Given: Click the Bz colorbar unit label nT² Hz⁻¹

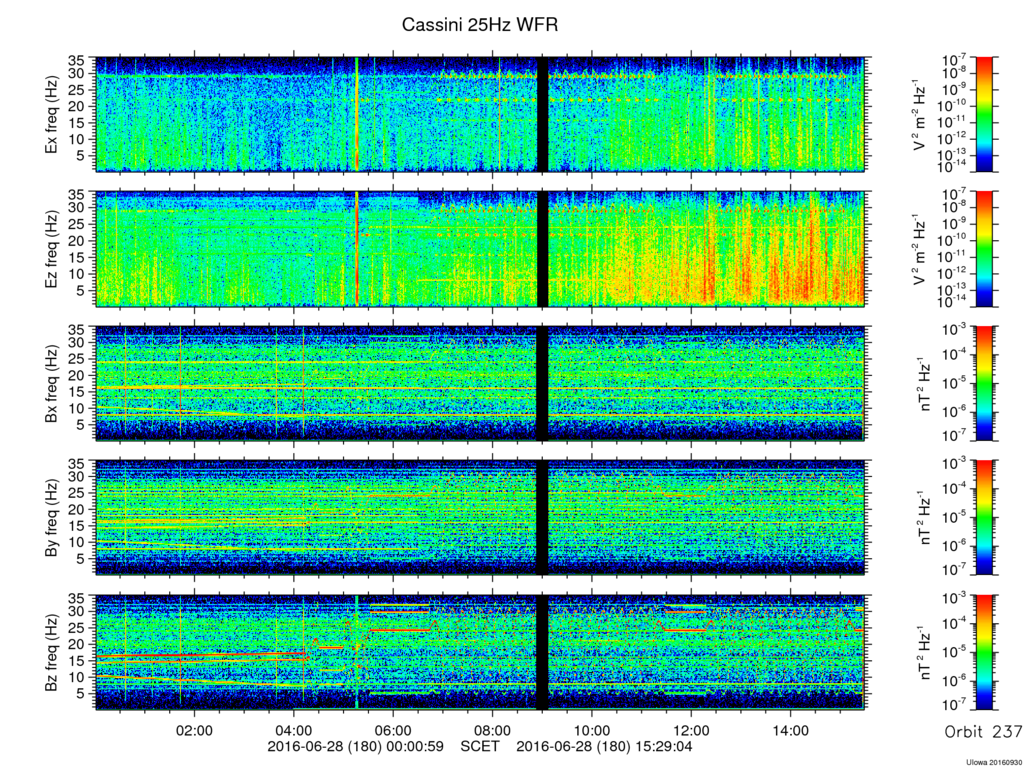Looking at the screenshot, I should click(925, 652).
